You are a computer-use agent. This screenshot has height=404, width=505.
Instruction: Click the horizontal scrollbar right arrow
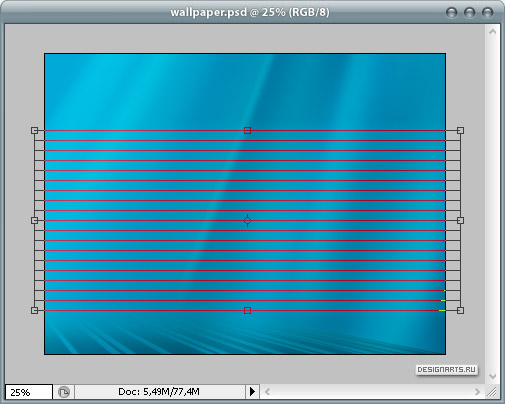477,392
